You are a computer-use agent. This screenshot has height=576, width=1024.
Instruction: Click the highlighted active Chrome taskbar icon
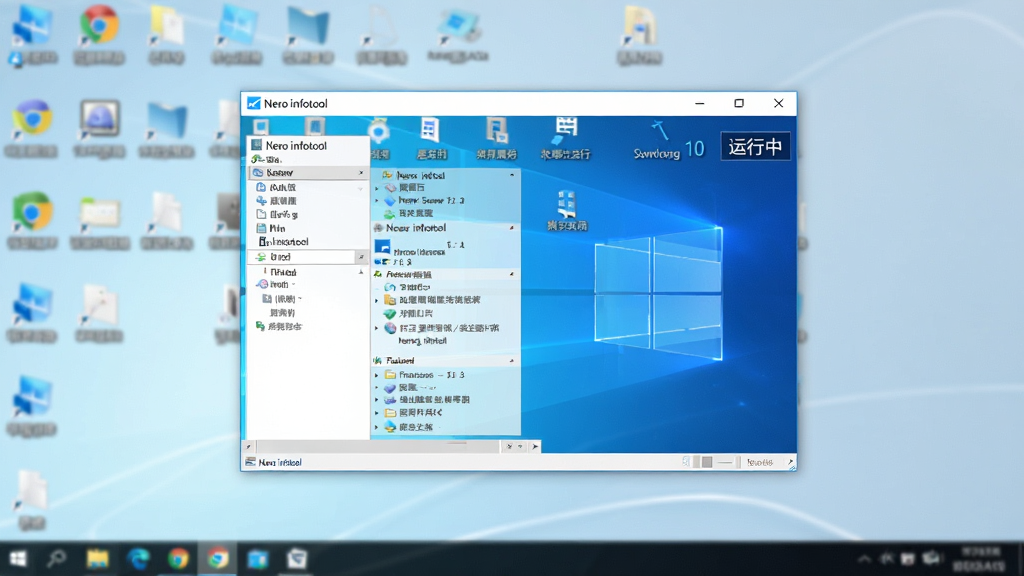point(218,559)
